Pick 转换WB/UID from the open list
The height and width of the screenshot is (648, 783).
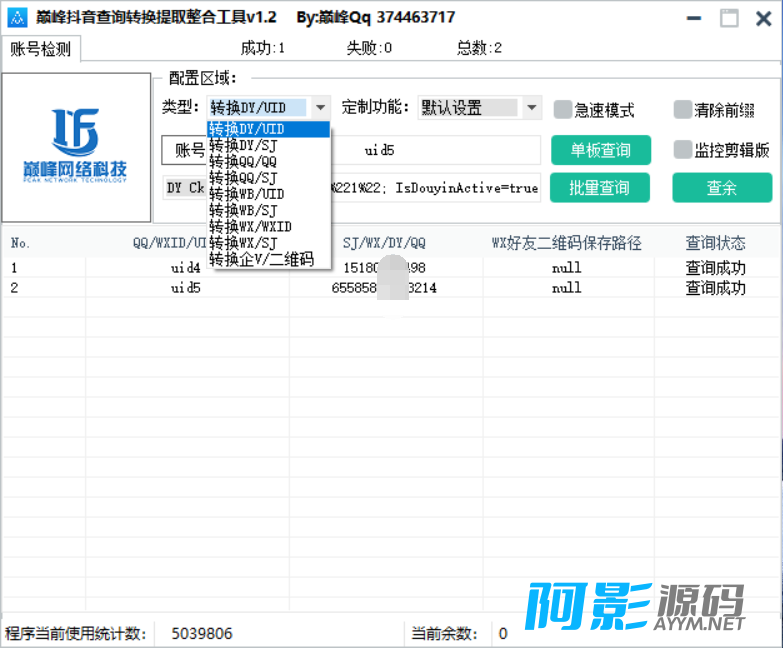(247, 194)
